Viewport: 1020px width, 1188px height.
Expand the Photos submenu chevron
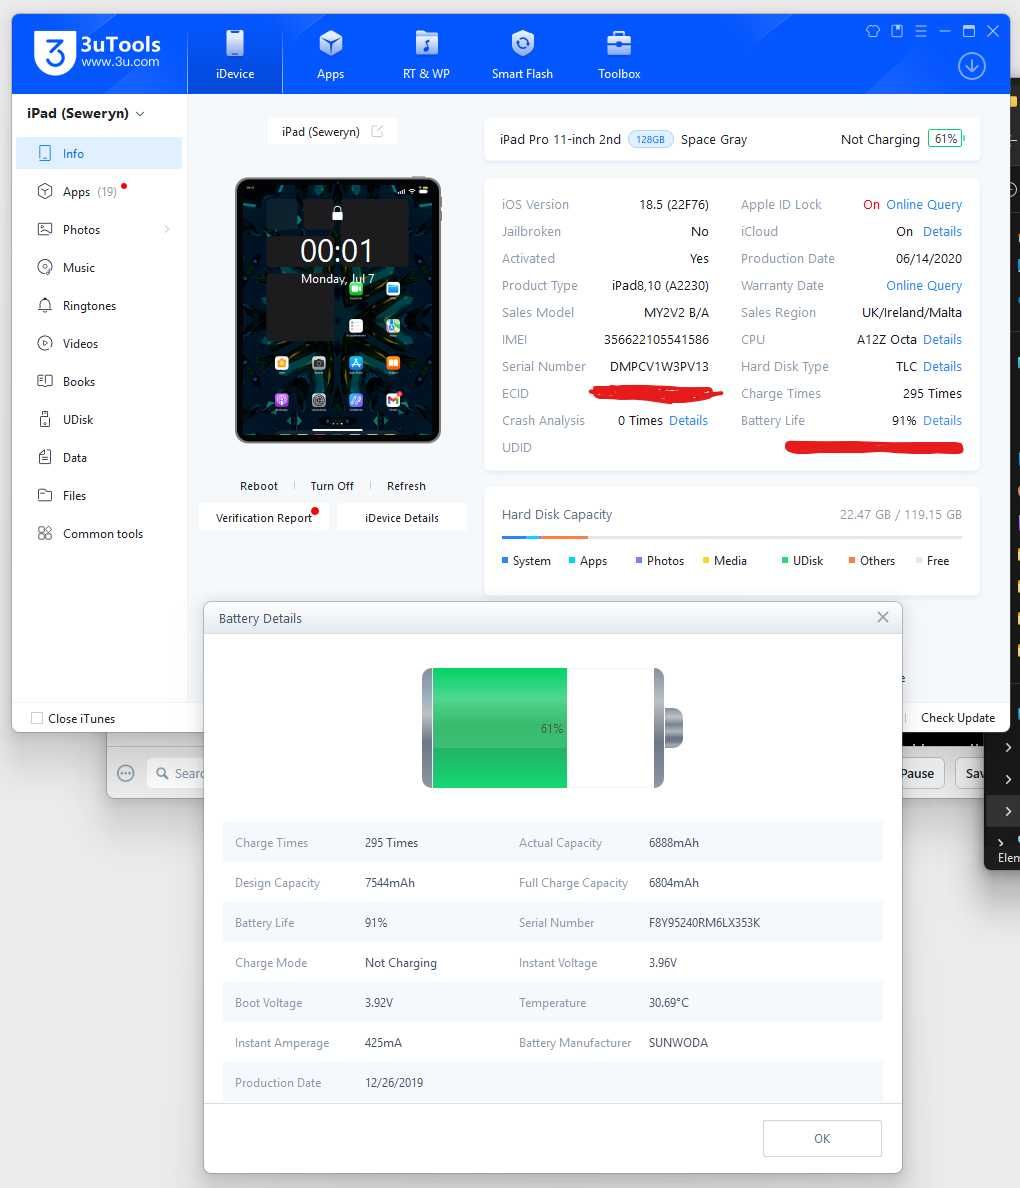167,230
